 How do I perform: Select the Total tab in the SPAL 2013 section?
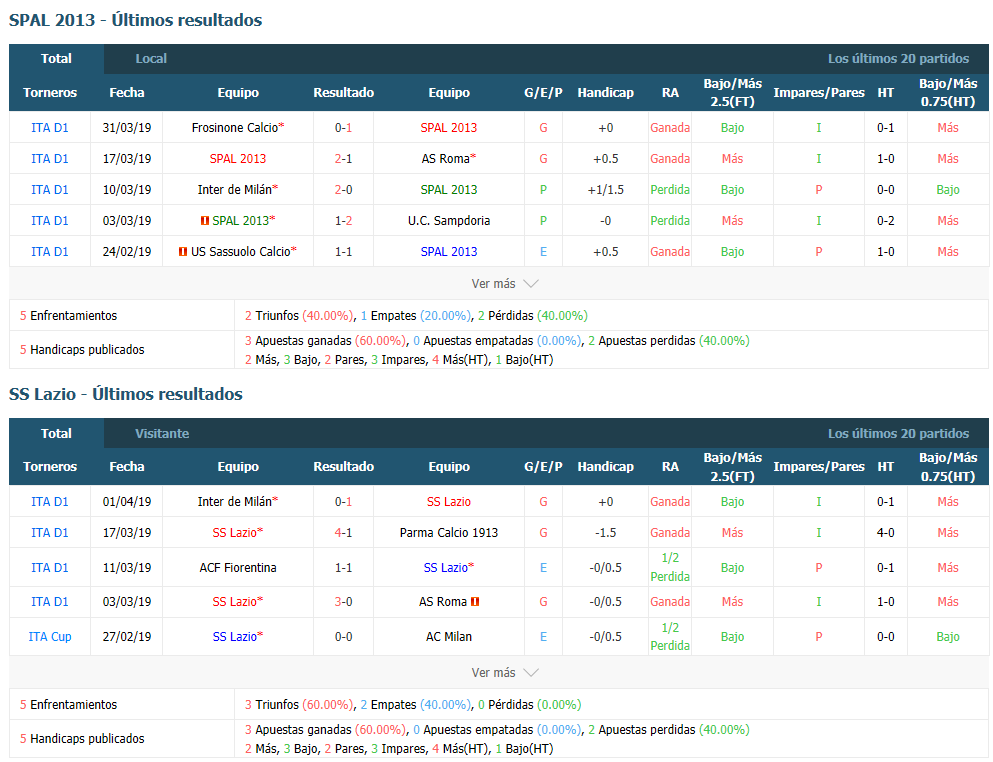pyautogui.click(x=56, y=59)
